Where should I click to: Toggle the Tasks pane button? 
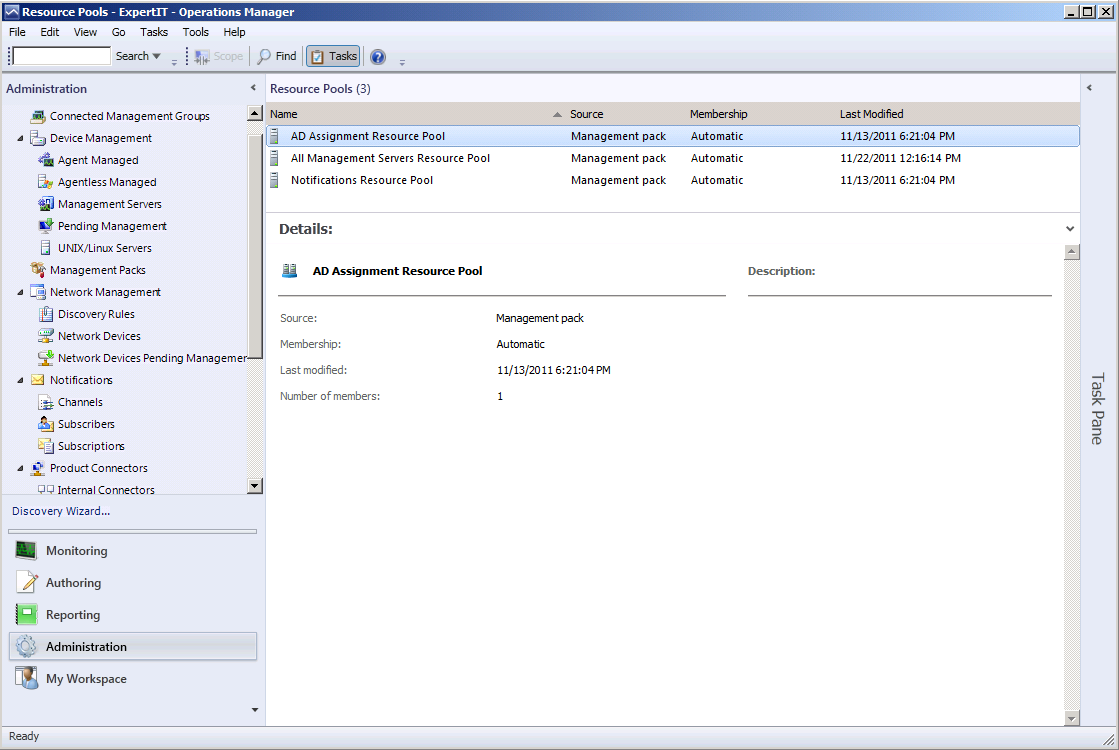[333, 57]
